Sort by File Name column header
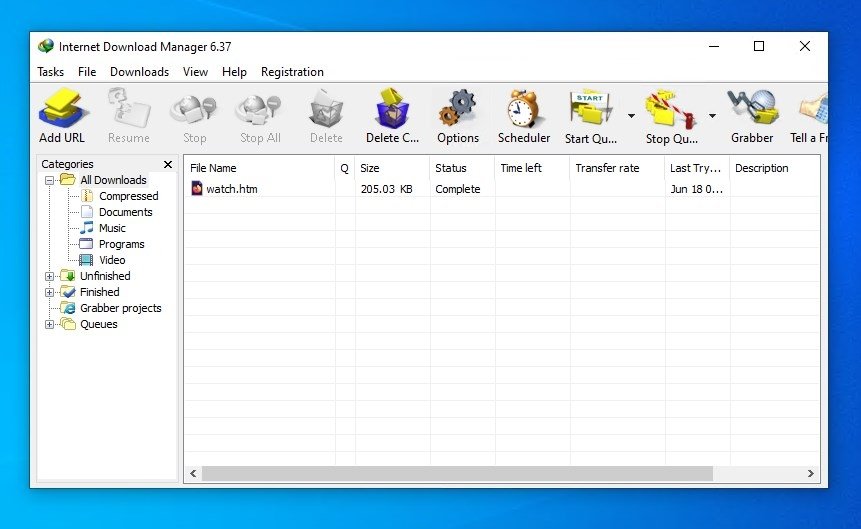This screenshot has width=861, height=529. (x=260, y=168)
